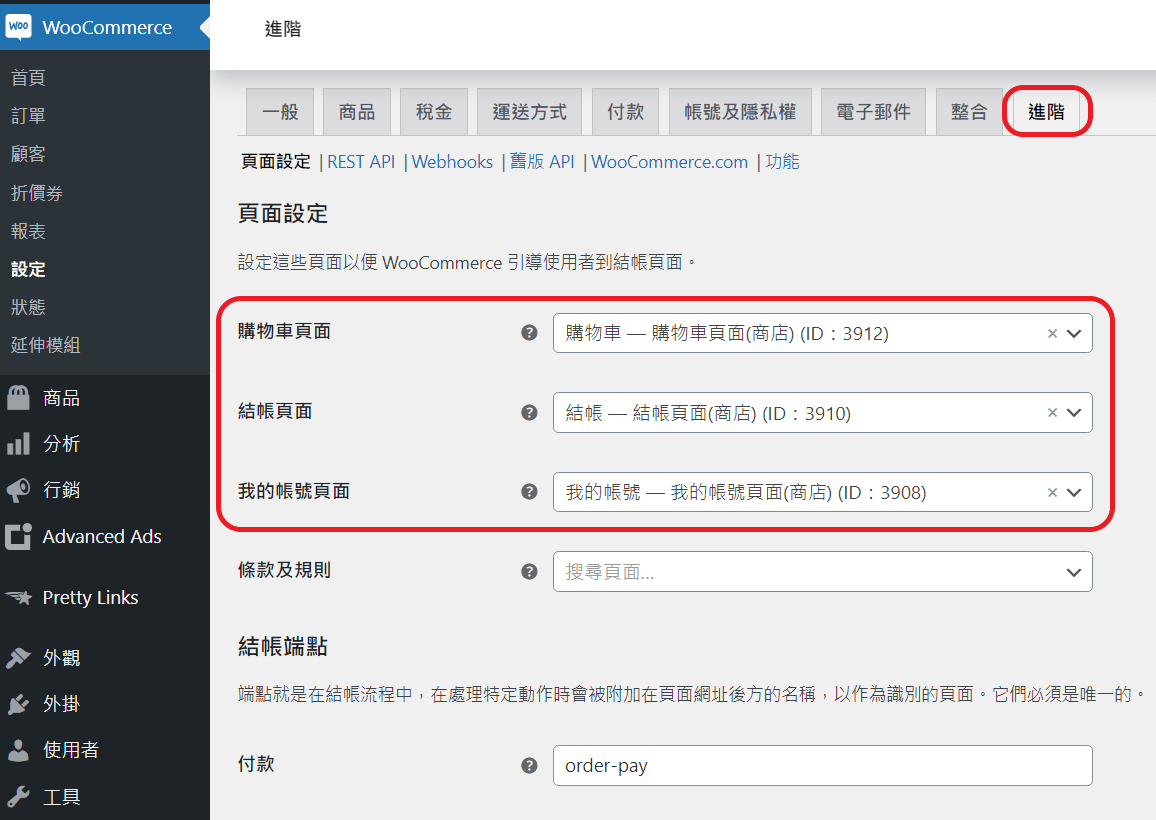Clear the 結帳頁面 selection with X

point(1052,413)
